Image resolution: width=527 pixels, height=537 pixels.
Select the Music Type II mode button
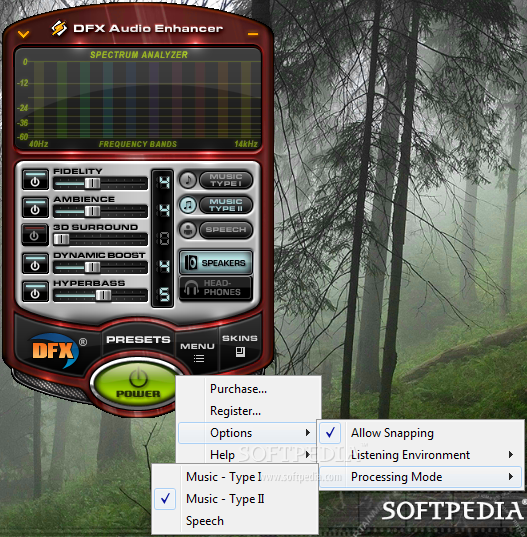pos(226,205)
